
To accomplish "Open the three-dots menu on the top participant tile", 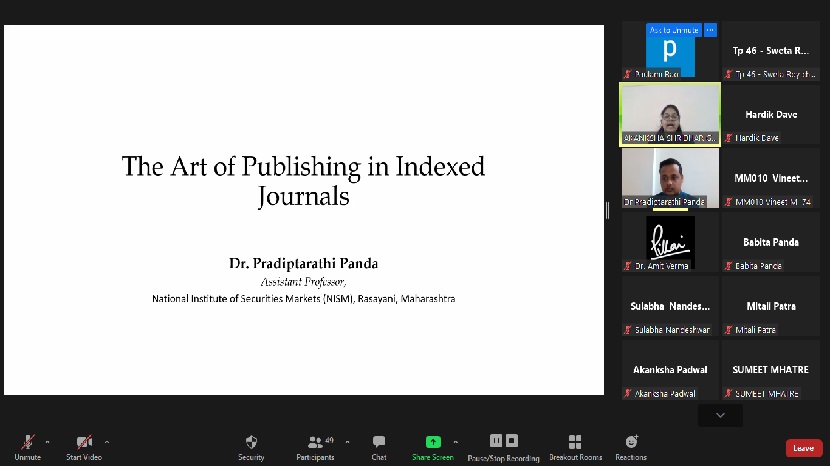I will click(x=711, y=30).
